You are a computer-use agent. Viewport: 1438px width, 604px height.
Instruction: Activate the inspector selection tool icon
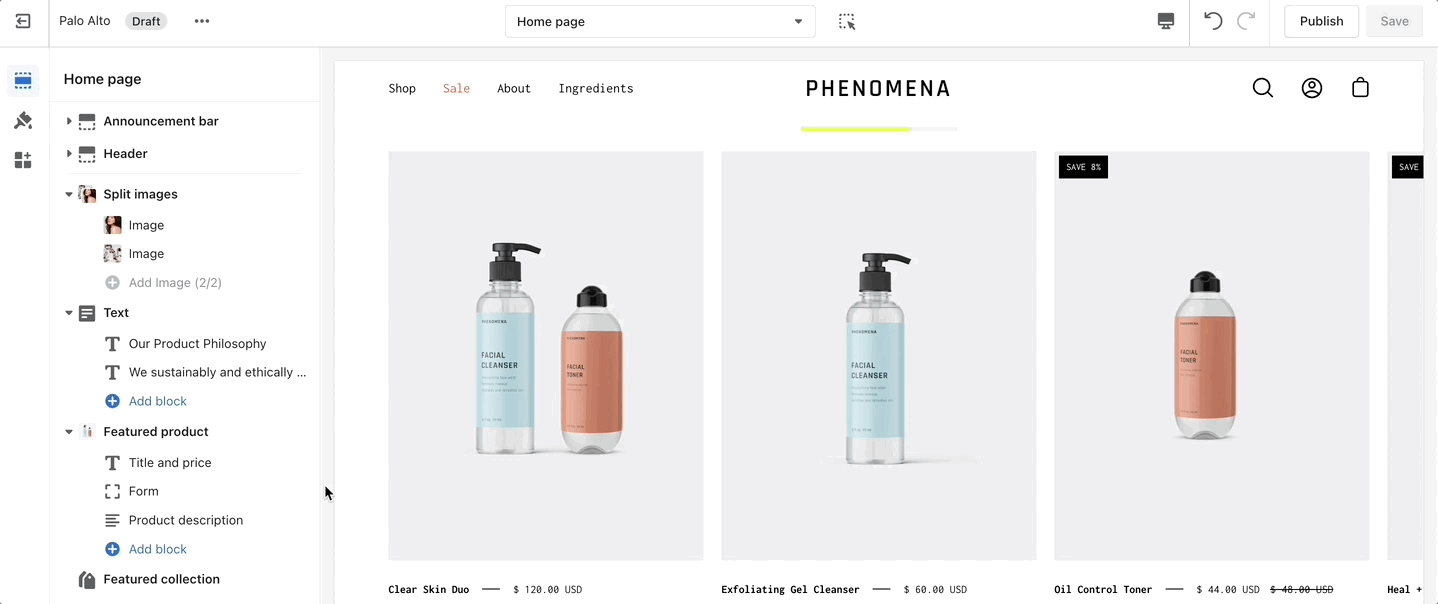coord(847,21)
